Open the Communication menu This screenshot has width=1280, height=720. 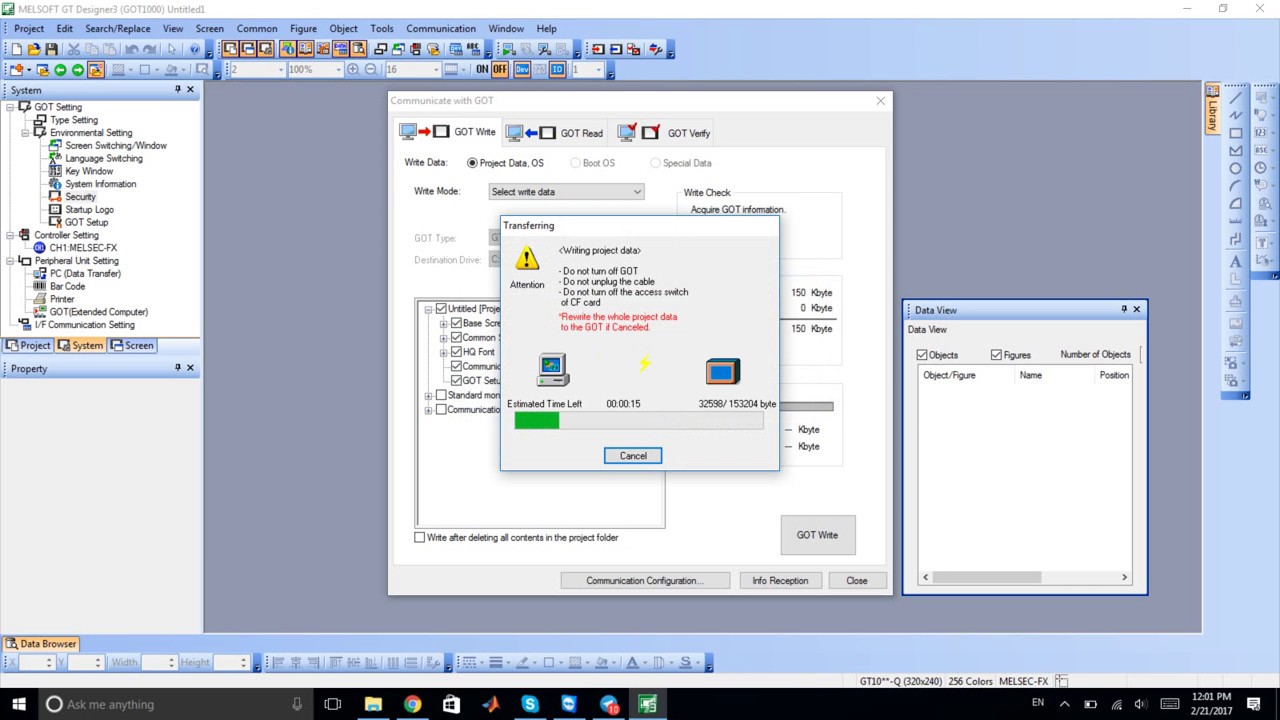click(441, 29)
